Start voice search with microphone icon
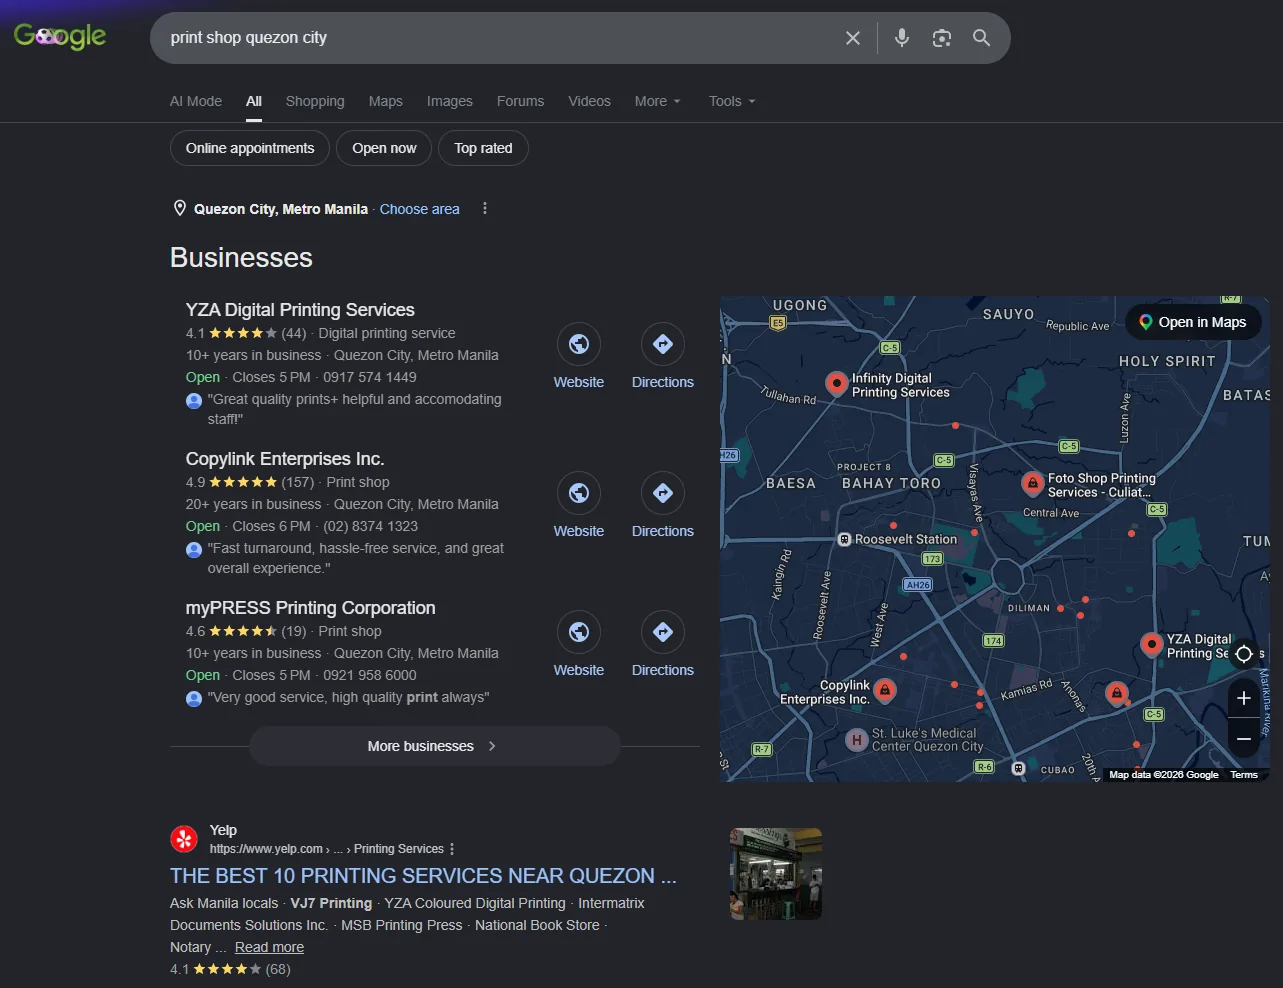 [902, 38]
